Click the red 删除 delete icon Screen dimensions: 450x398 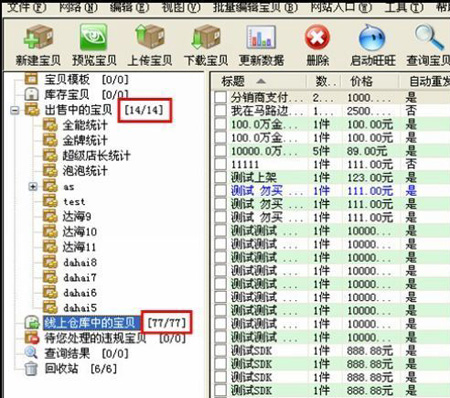point(317,37)
